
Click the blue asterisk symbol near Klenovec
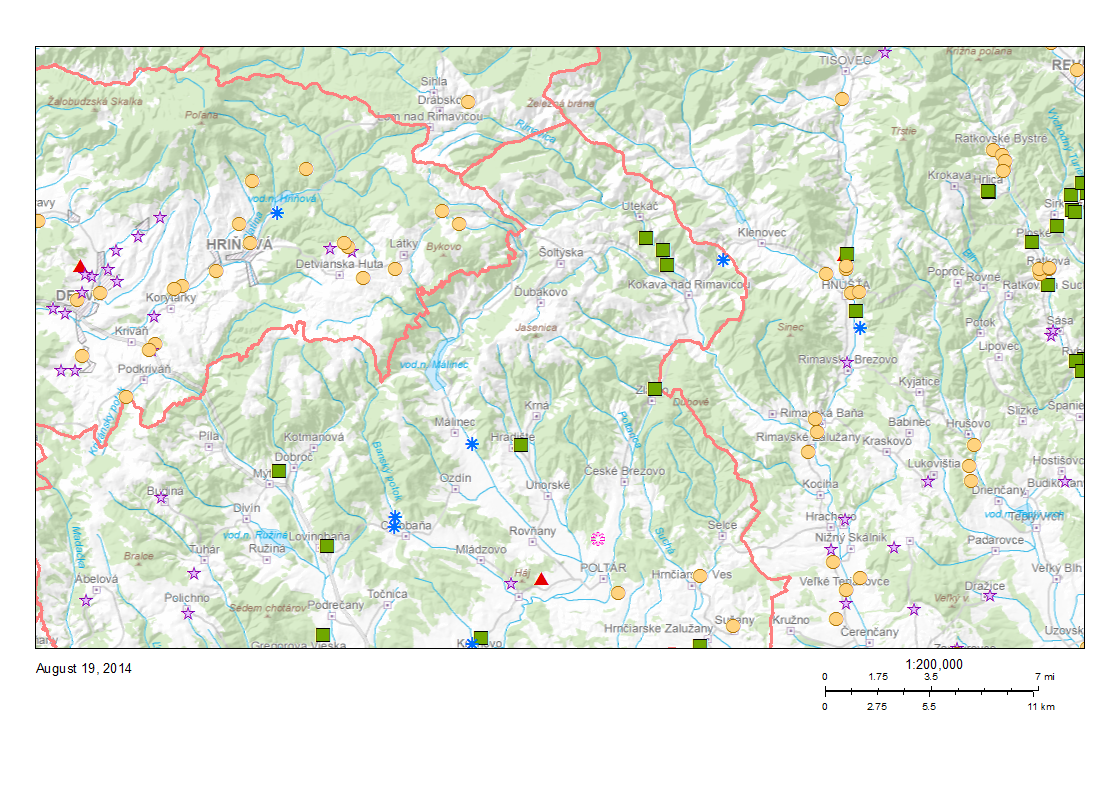coord(723,261)
